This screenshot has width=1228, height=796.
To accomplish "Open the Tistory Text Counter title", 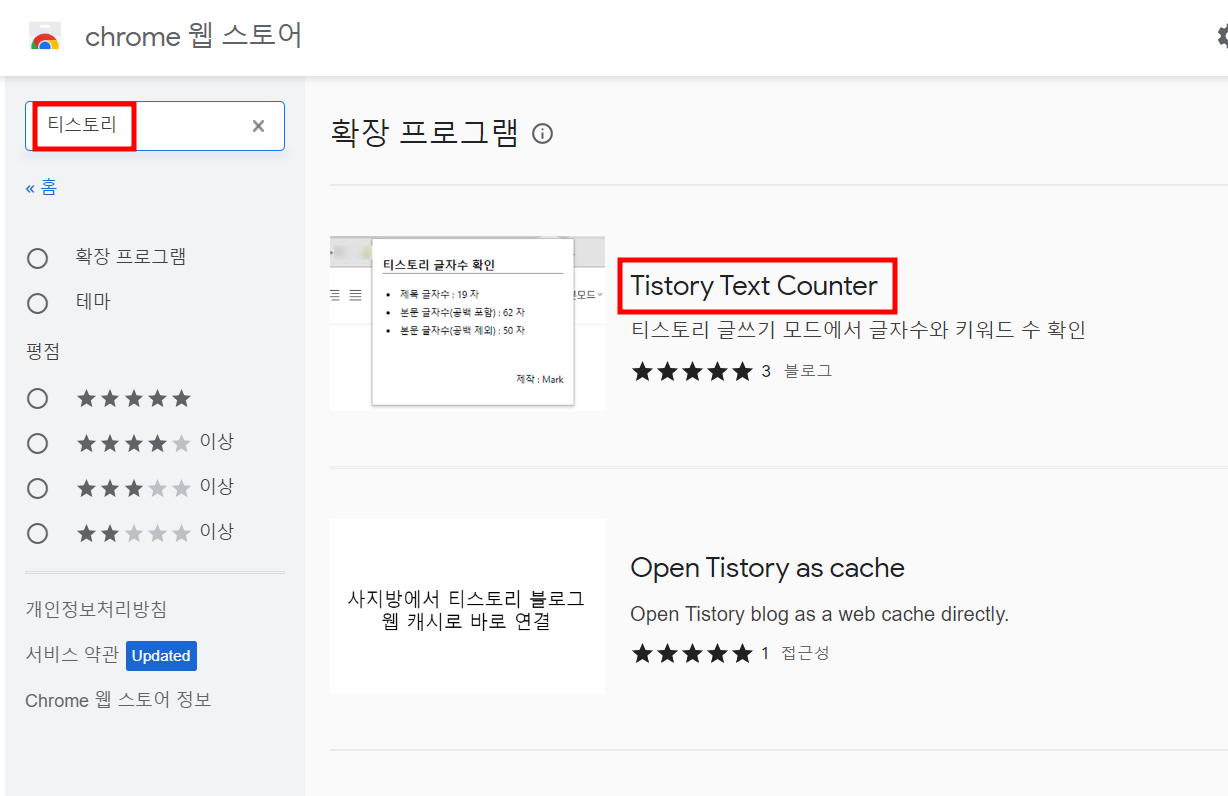I will click(754, 286).
